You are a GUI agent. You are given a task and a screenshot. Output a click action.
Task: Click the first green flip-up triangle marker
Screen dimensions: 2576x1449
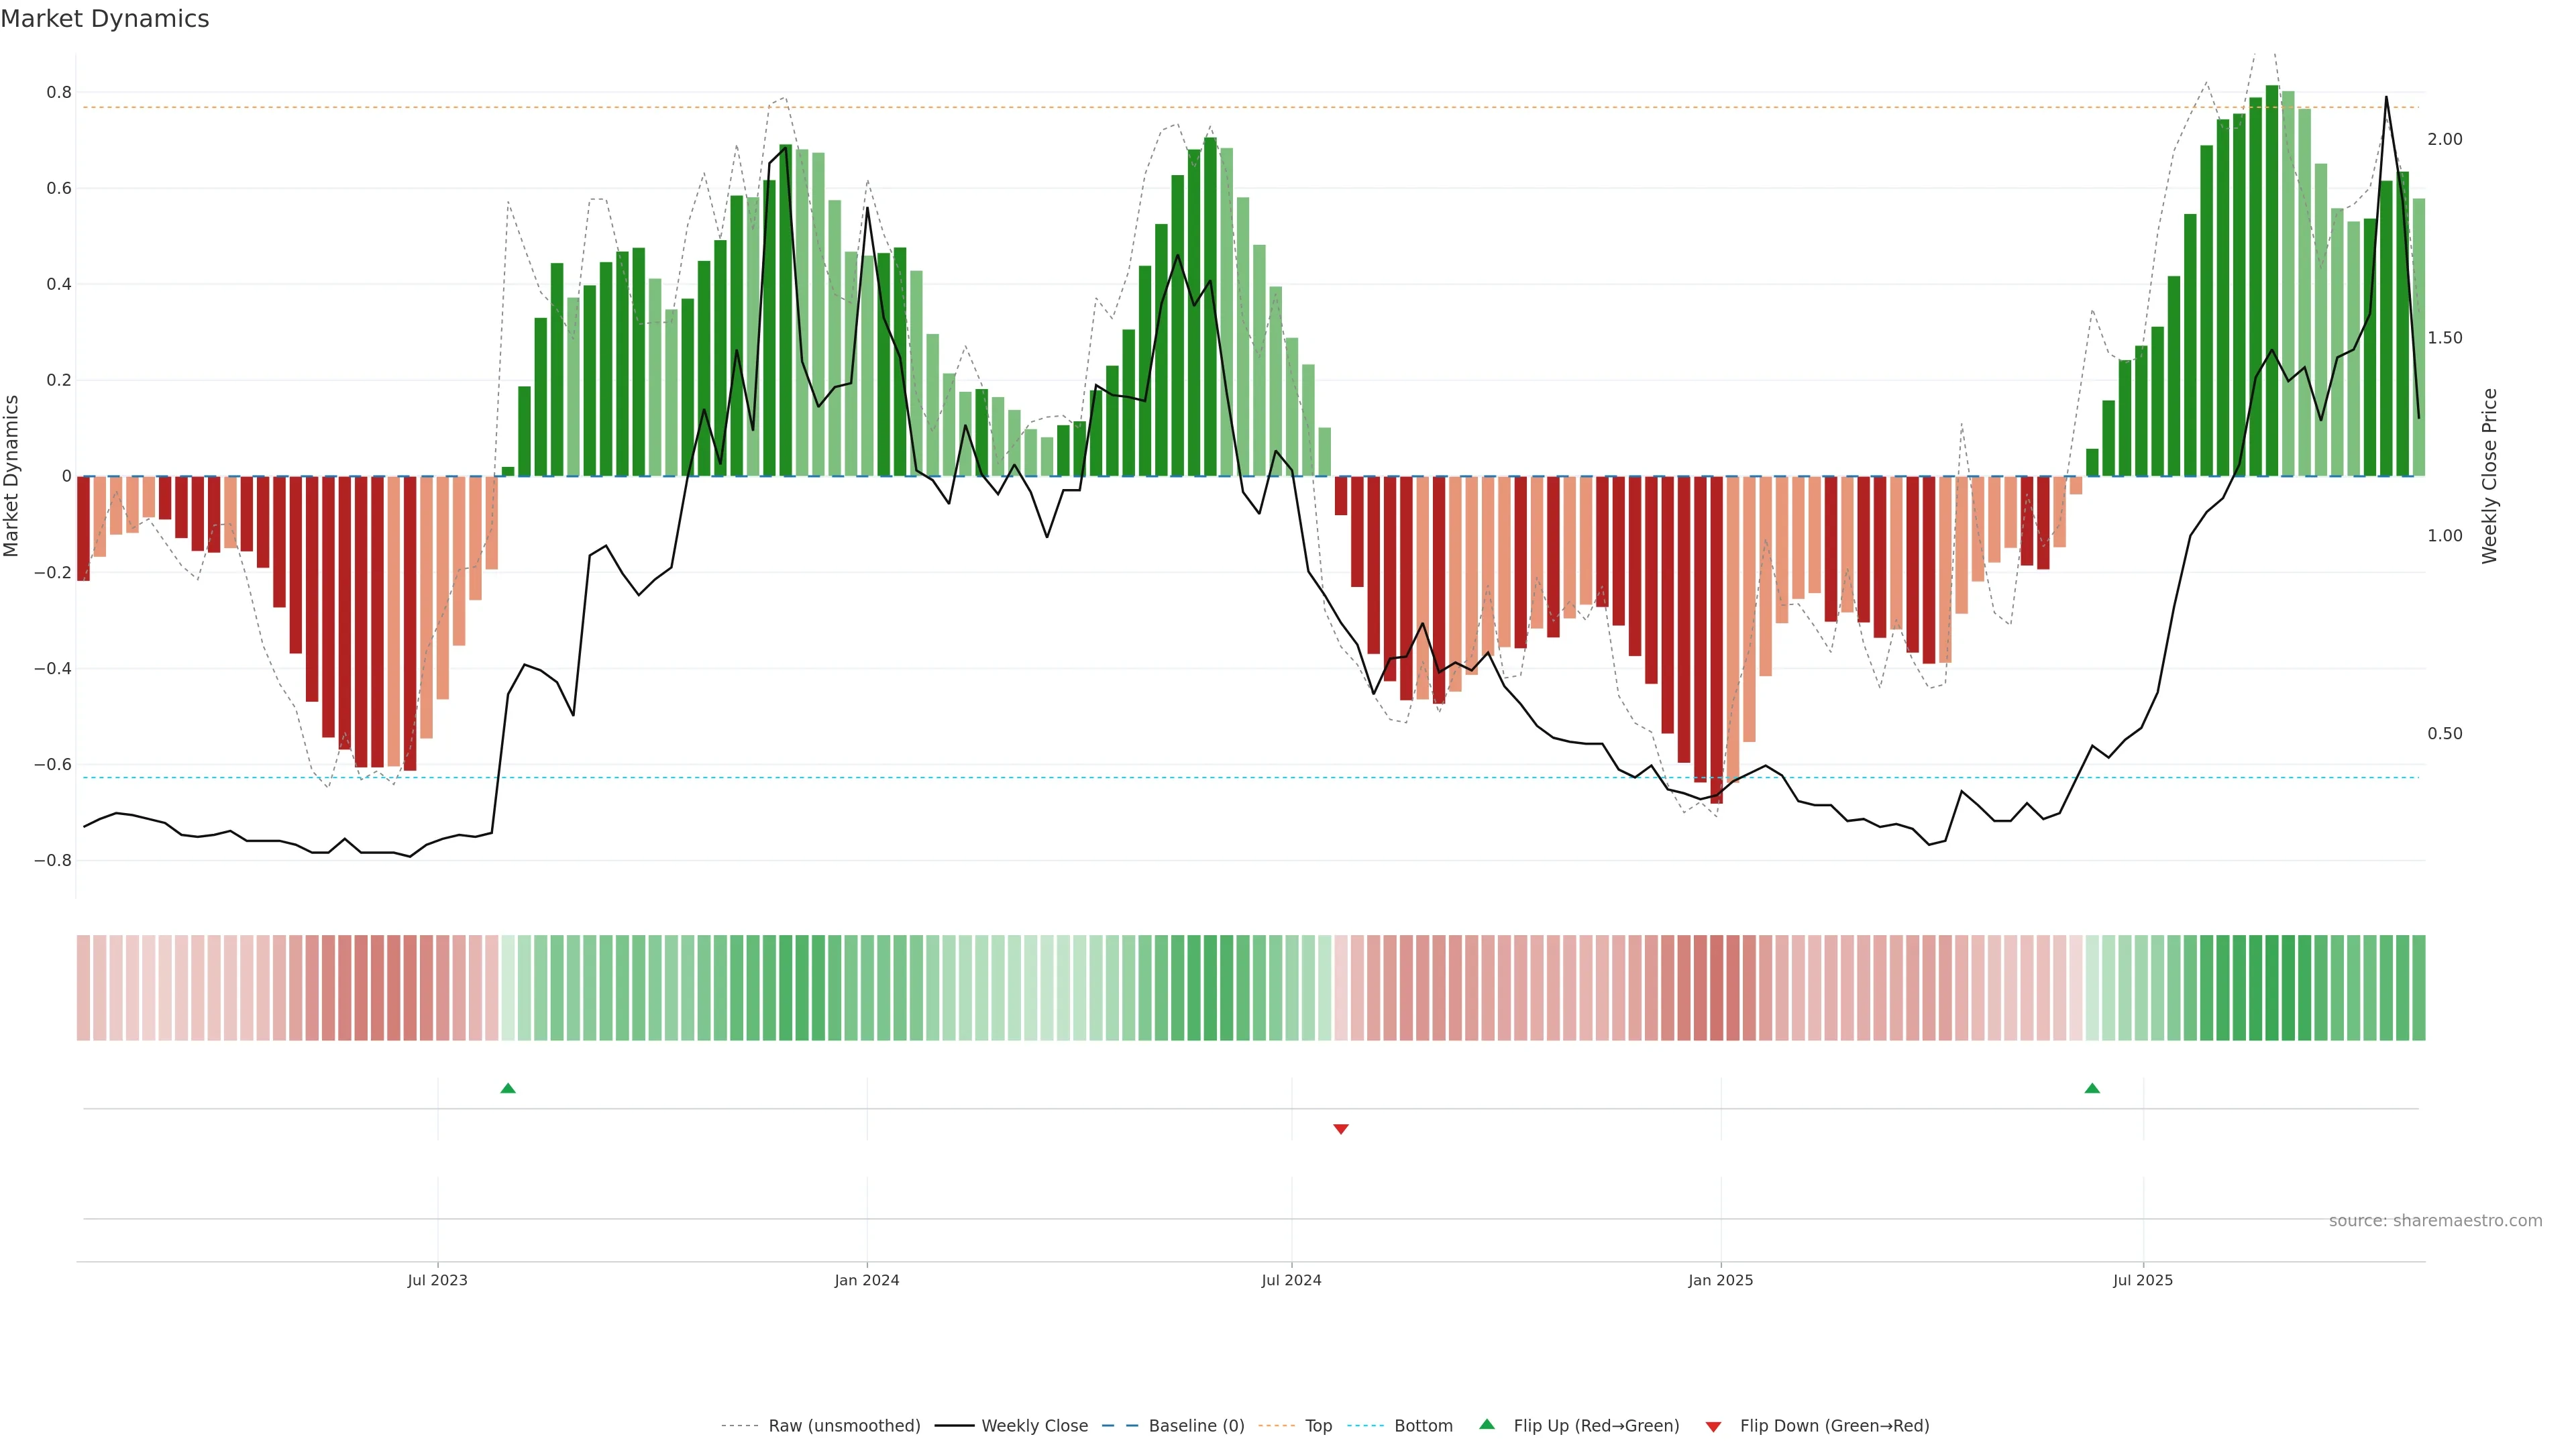pos(508,1088)
